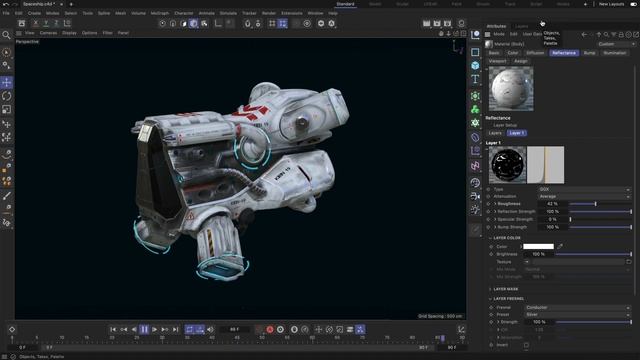Click the New Layouts button
This screenshot has width=640, height=360.
[611, 4]
